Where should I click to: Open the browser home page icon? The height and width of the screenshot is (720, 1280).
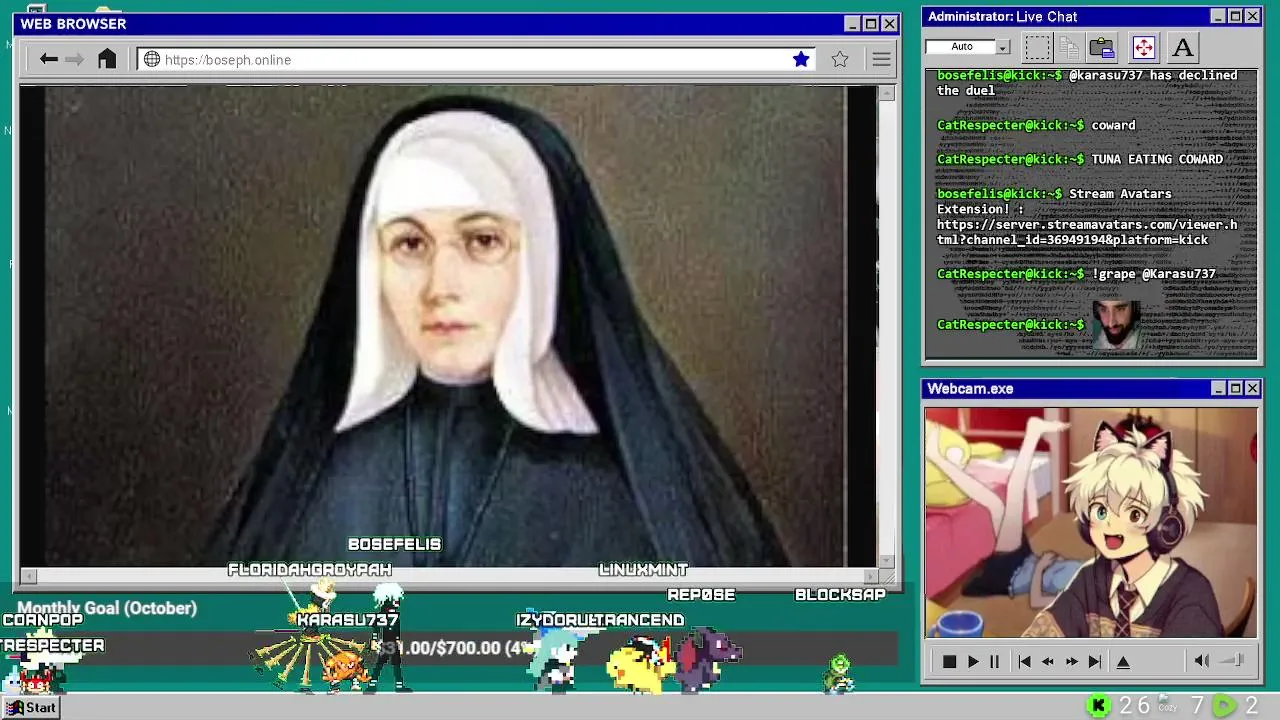[107, 59]
